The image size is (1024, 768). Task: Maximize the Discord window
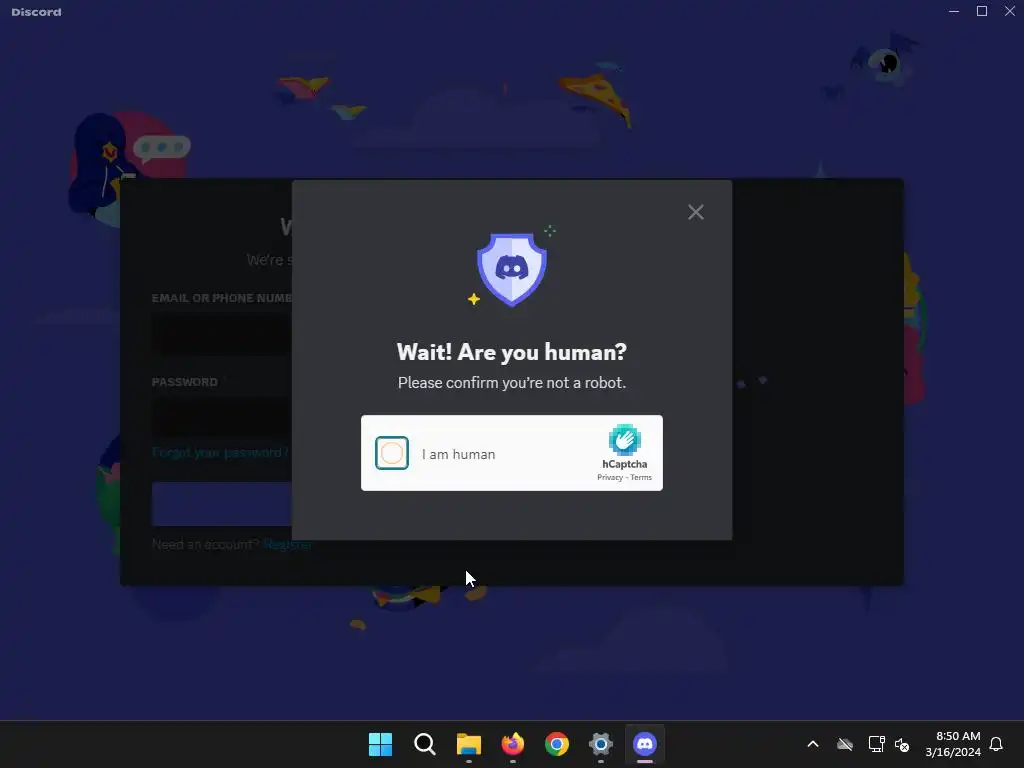tap(982, 11)
